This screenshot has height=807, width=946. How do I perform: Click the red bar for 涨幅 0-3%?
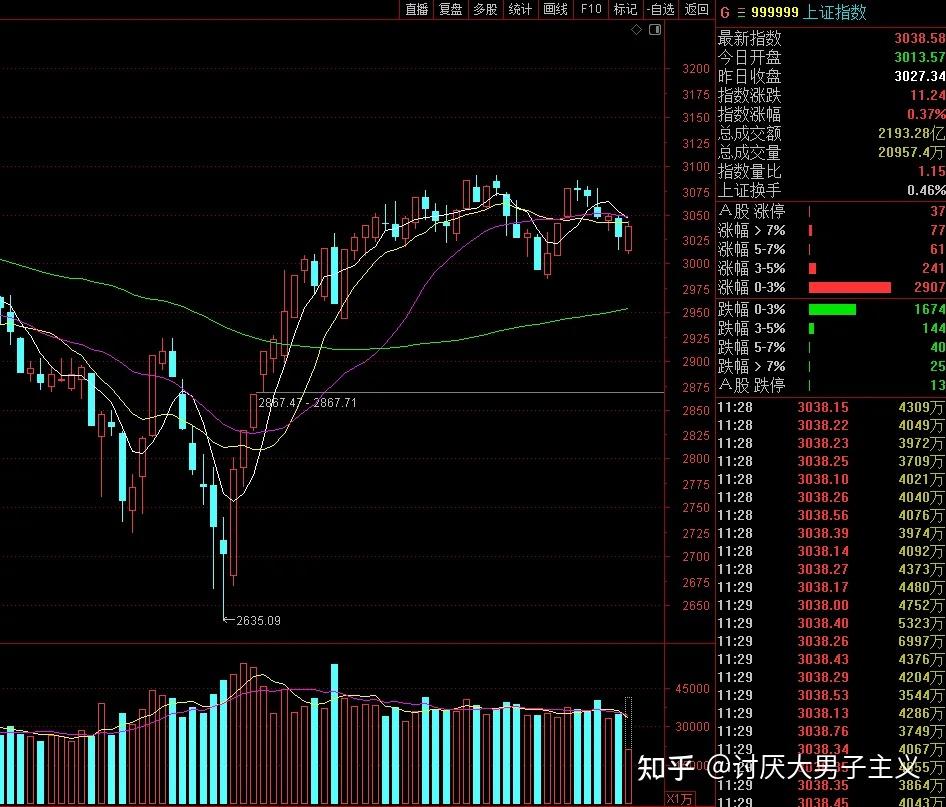pos(849,288)
